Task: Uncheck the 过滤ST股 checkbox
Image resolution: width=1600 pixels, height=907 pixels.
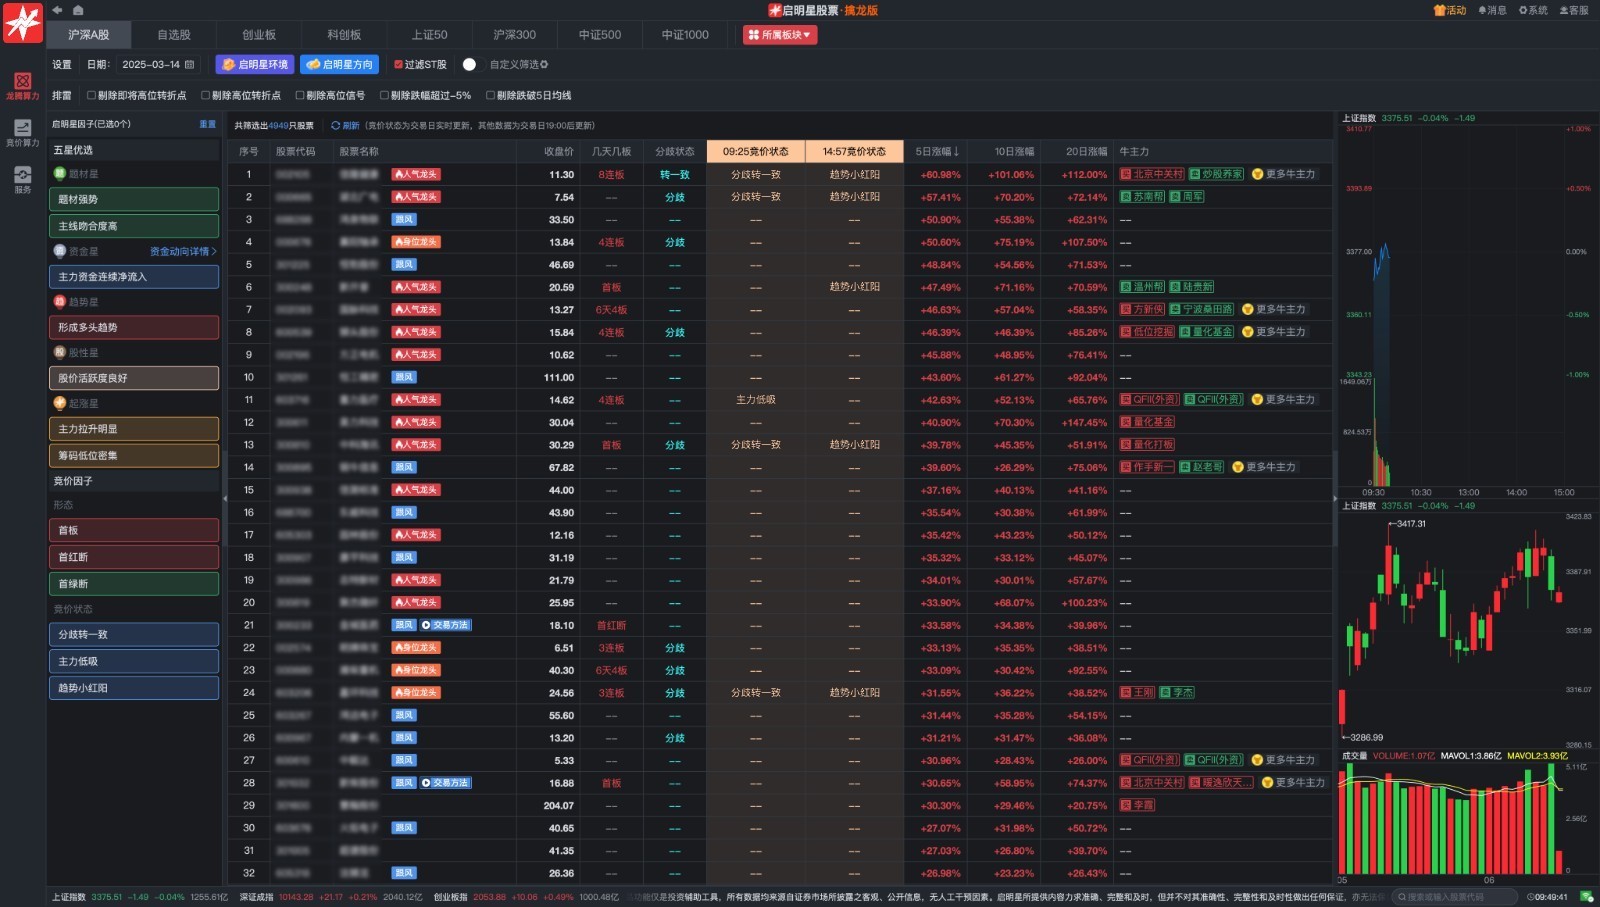Action: (398, 65)
